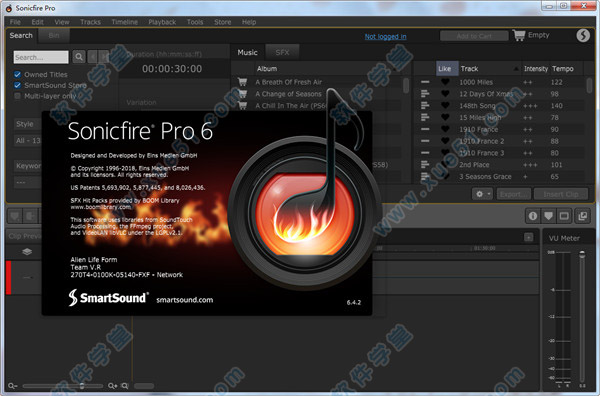
Task: Like the 15 Miles High track
Action: tap(445, 117)
